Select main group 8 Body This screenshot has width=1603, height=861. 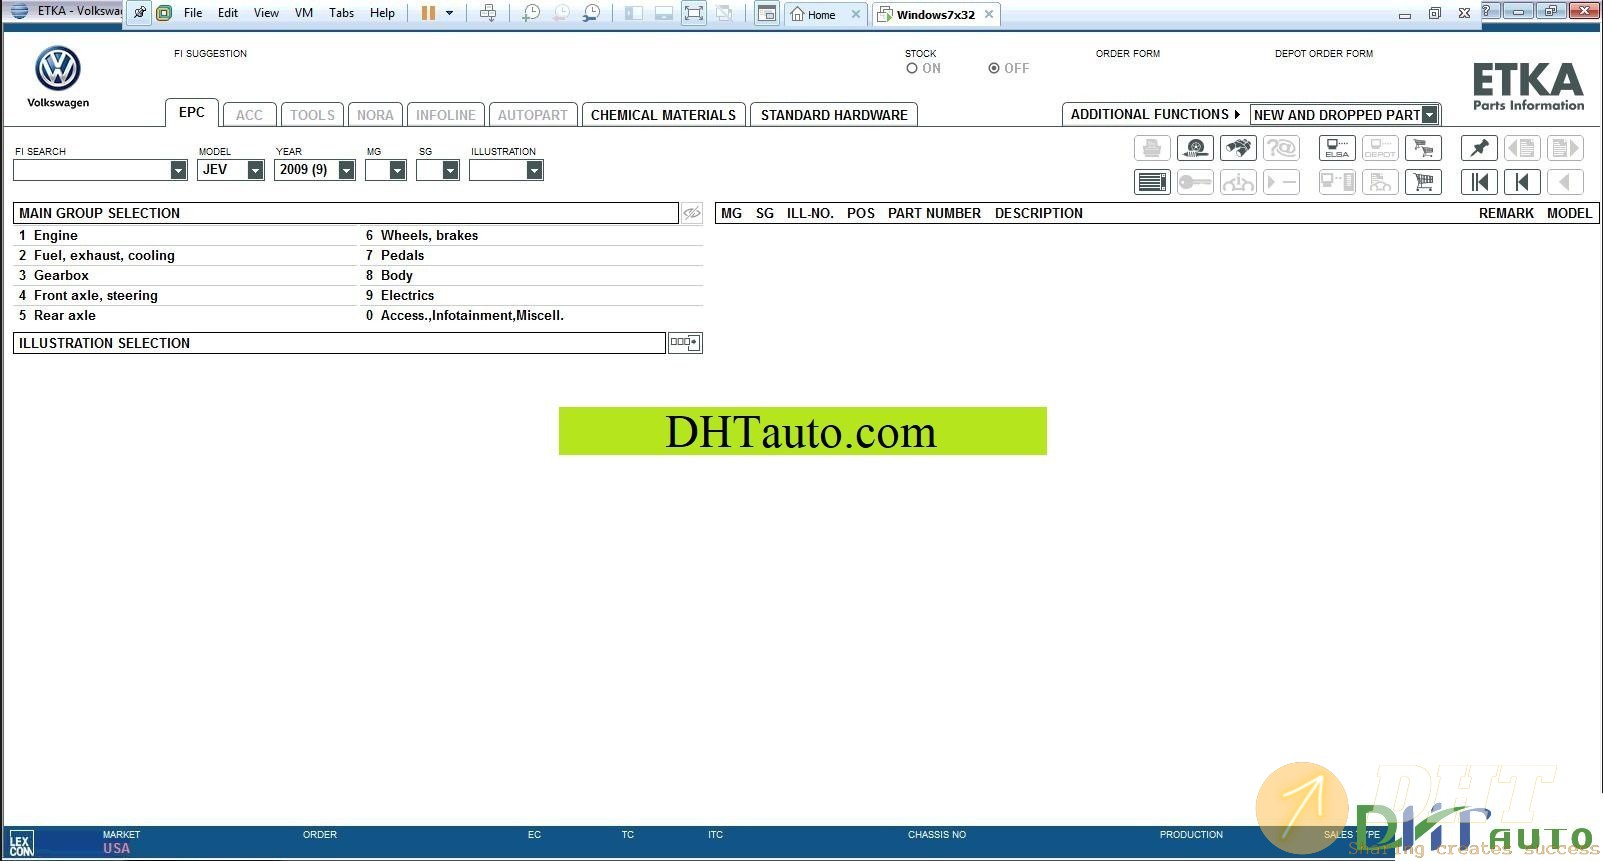(532, 275)
